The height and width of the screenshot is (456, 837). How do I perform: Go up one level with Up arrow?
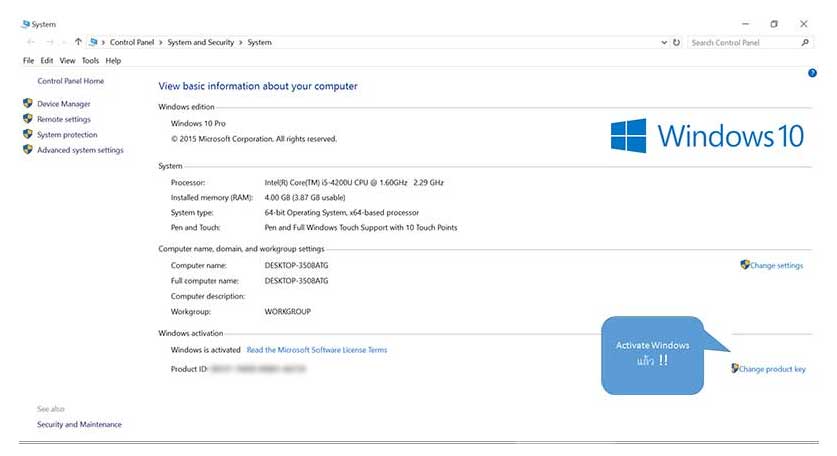[78, 42]
